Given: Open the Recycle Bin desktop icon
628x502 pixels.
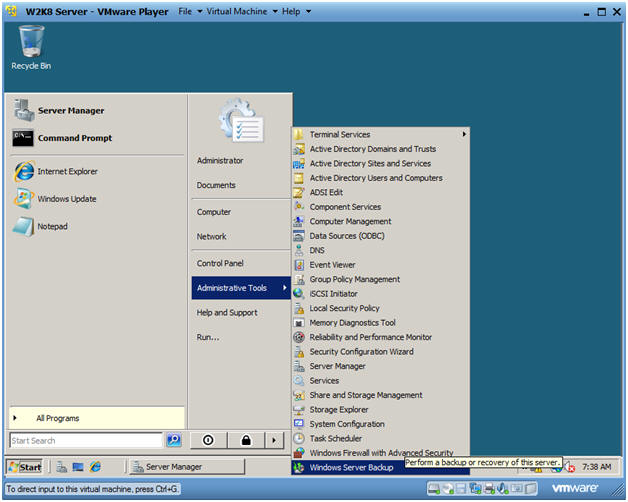Looking at the screenshot, I should [31, 48].
